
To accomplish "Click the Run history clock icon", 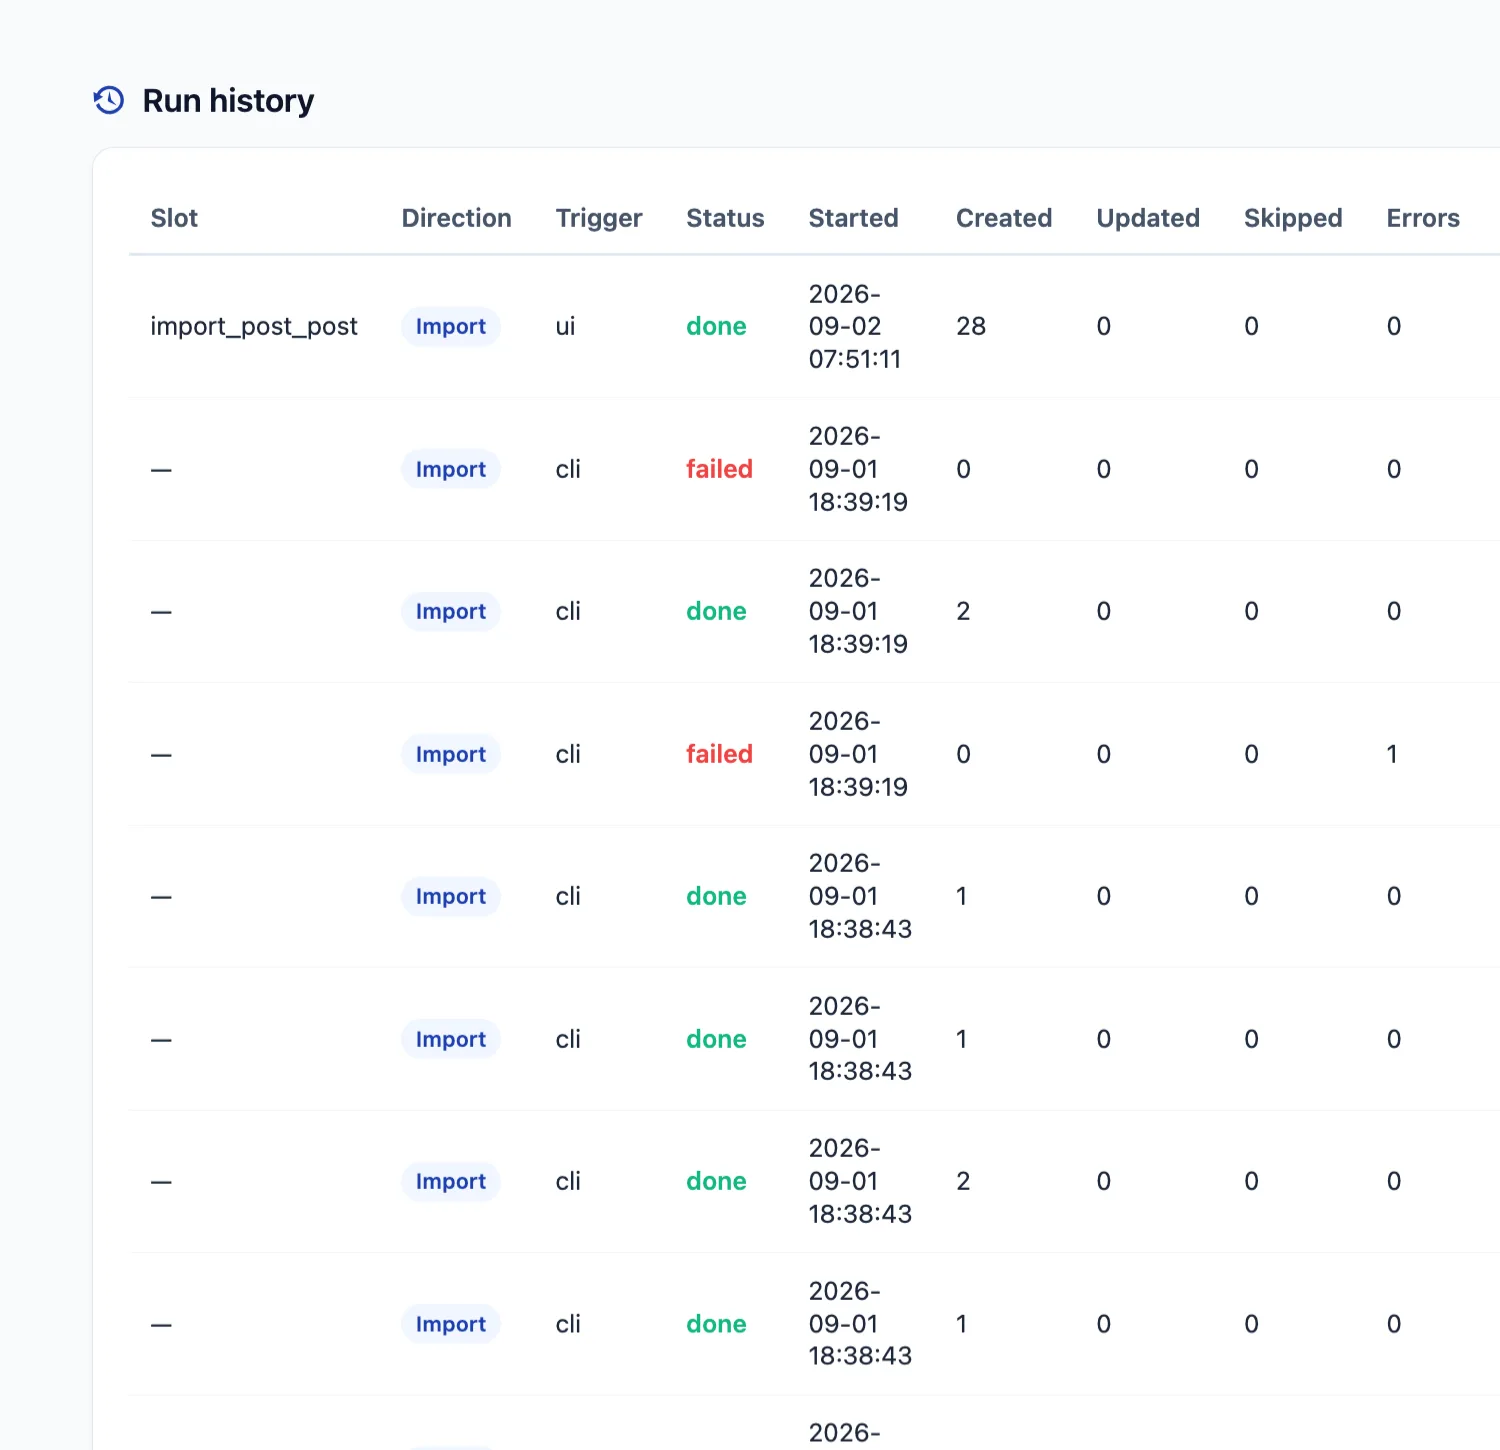I will (x=109, y=100).
